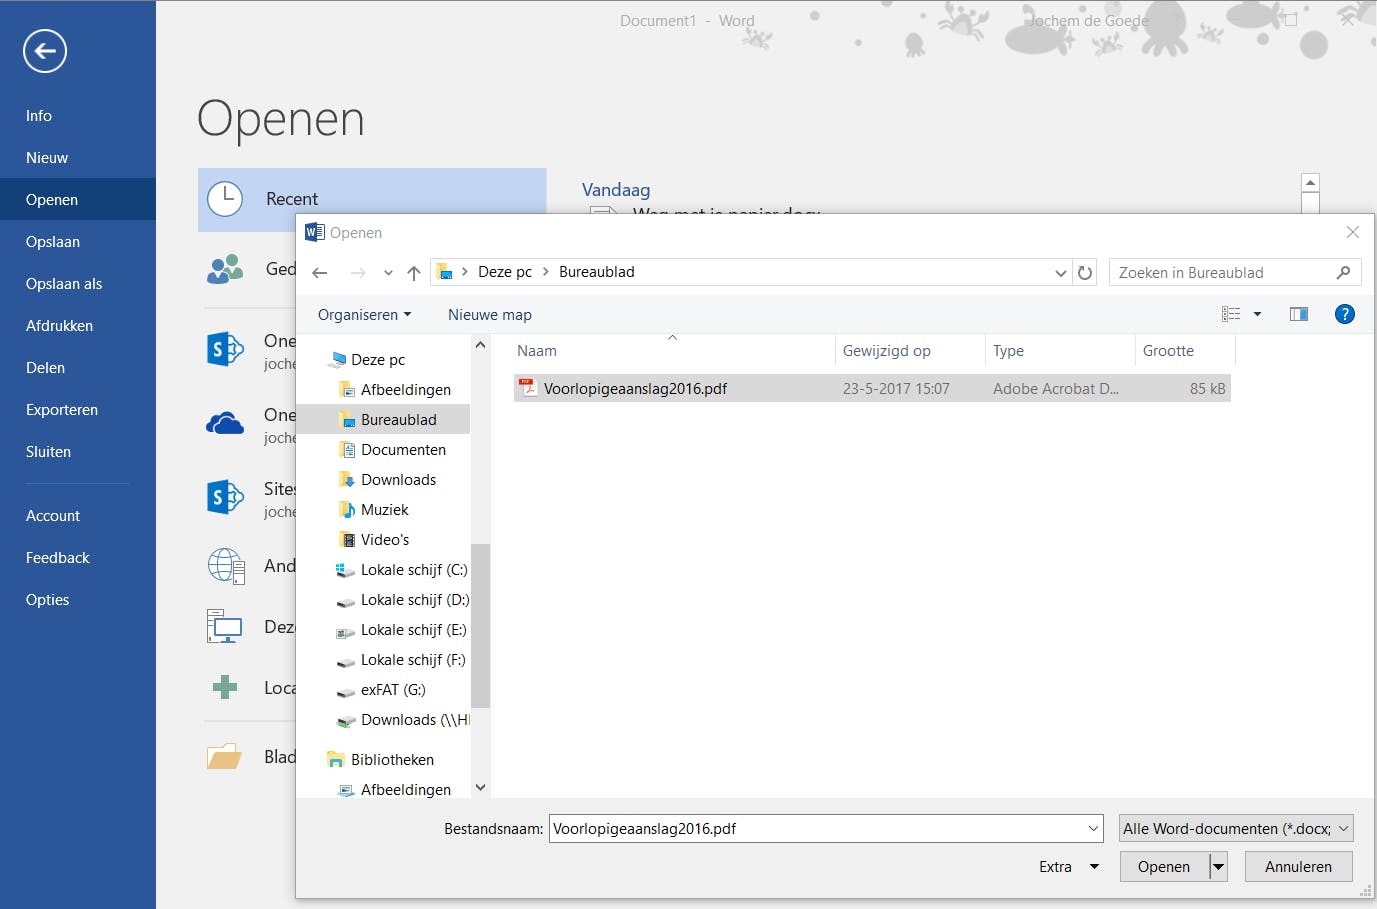
Task: Go up one folder level
Action: click(414, 273)
